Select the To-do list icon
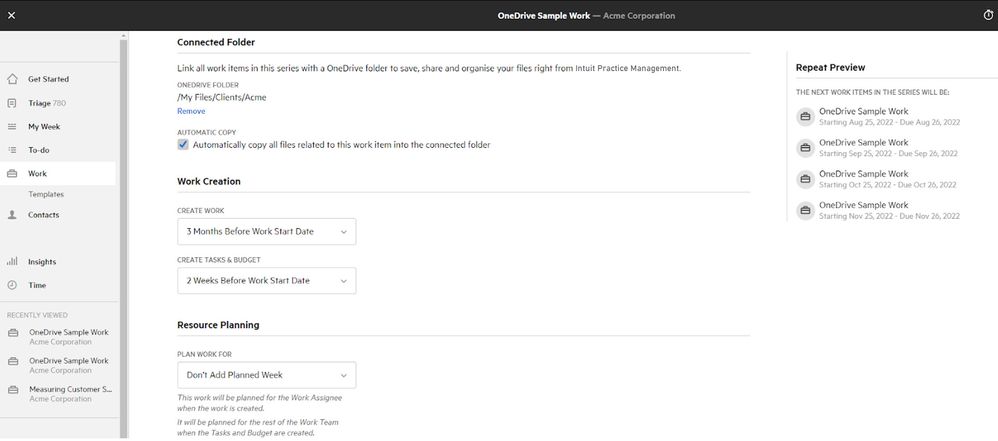Image resolution: width=998 pixels, height=441 pixels. click(x=12, y=150)
